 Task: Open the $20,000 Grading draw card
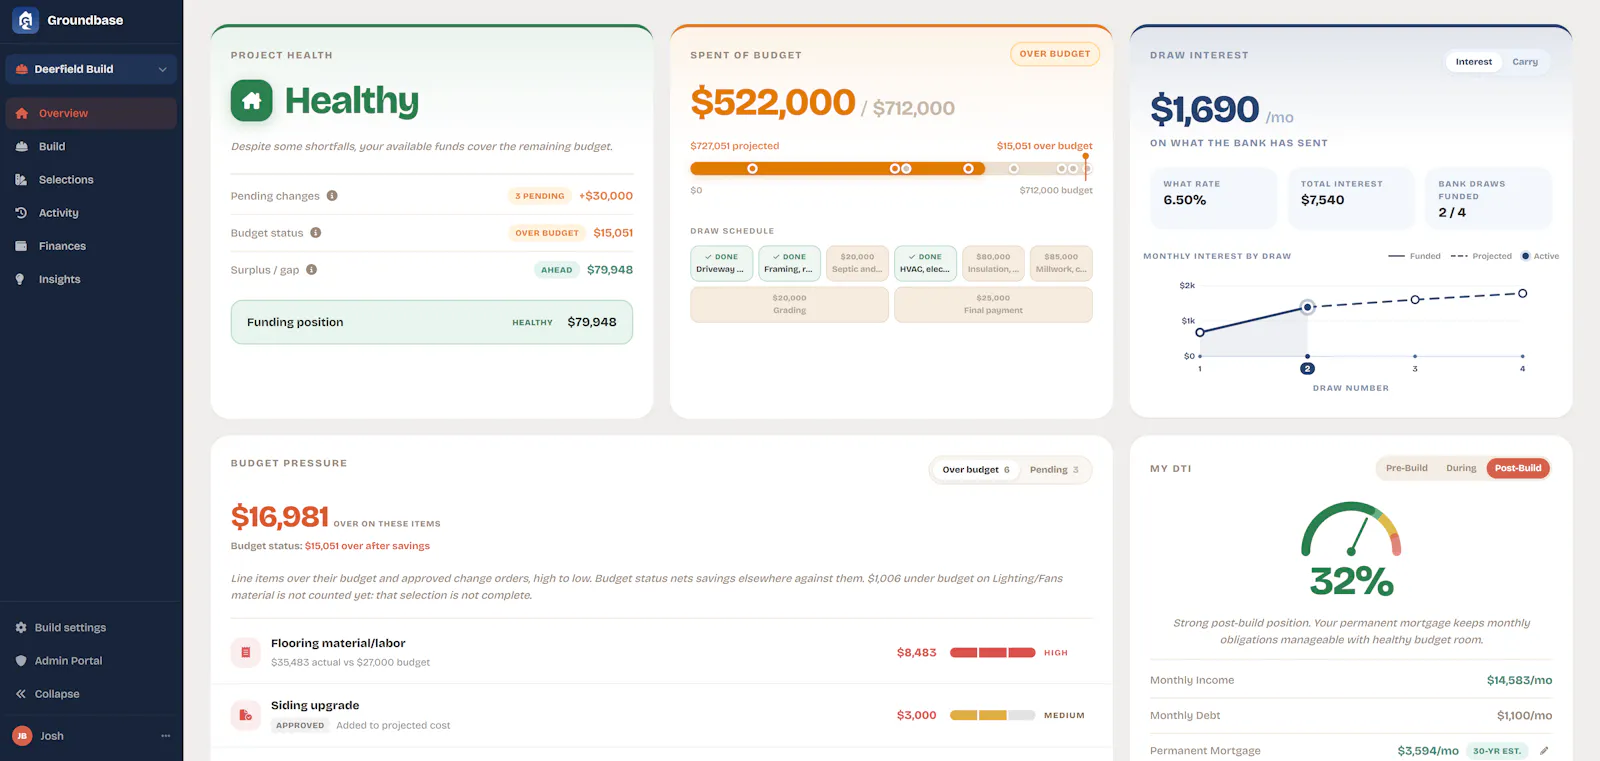(x=789, y=304)
